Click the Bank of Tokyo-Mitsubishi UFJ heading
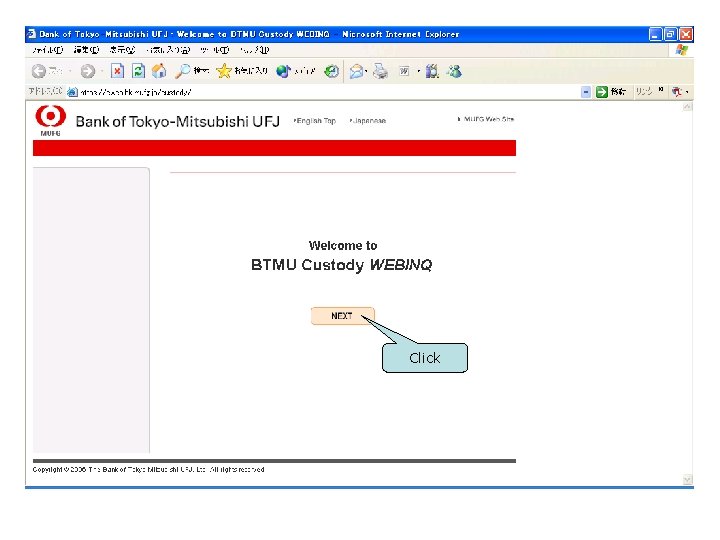The height and width of the screenshot is (540, 720). pos(178,121)
